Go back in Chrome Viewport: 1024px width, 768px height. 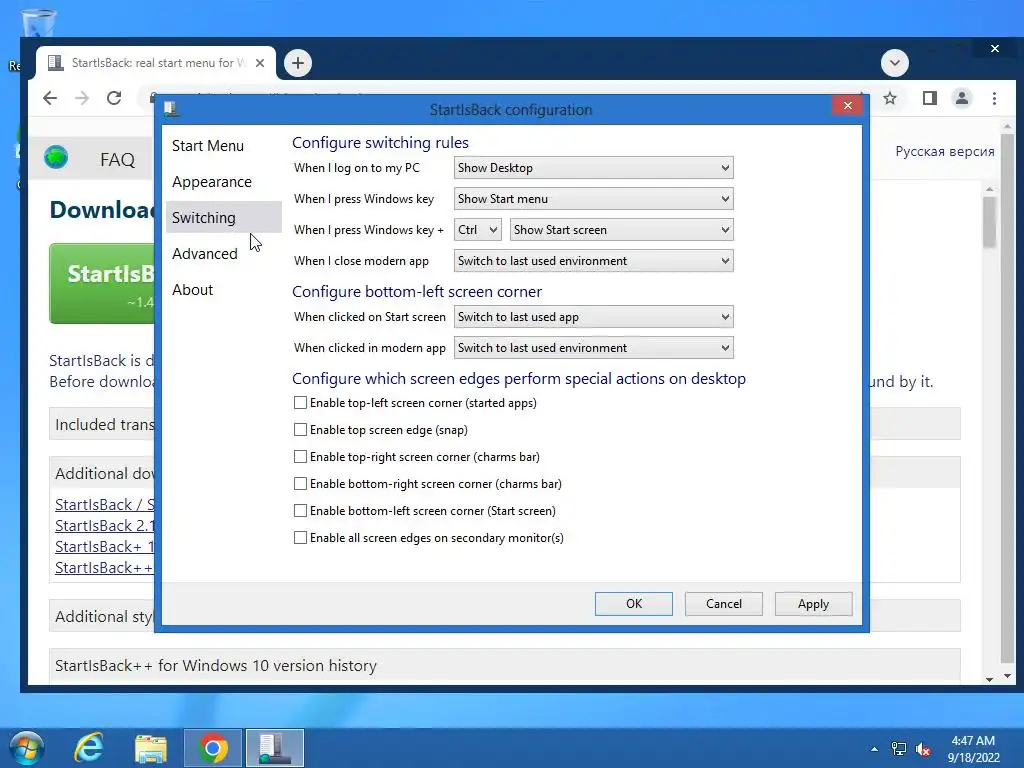(50, 99)
